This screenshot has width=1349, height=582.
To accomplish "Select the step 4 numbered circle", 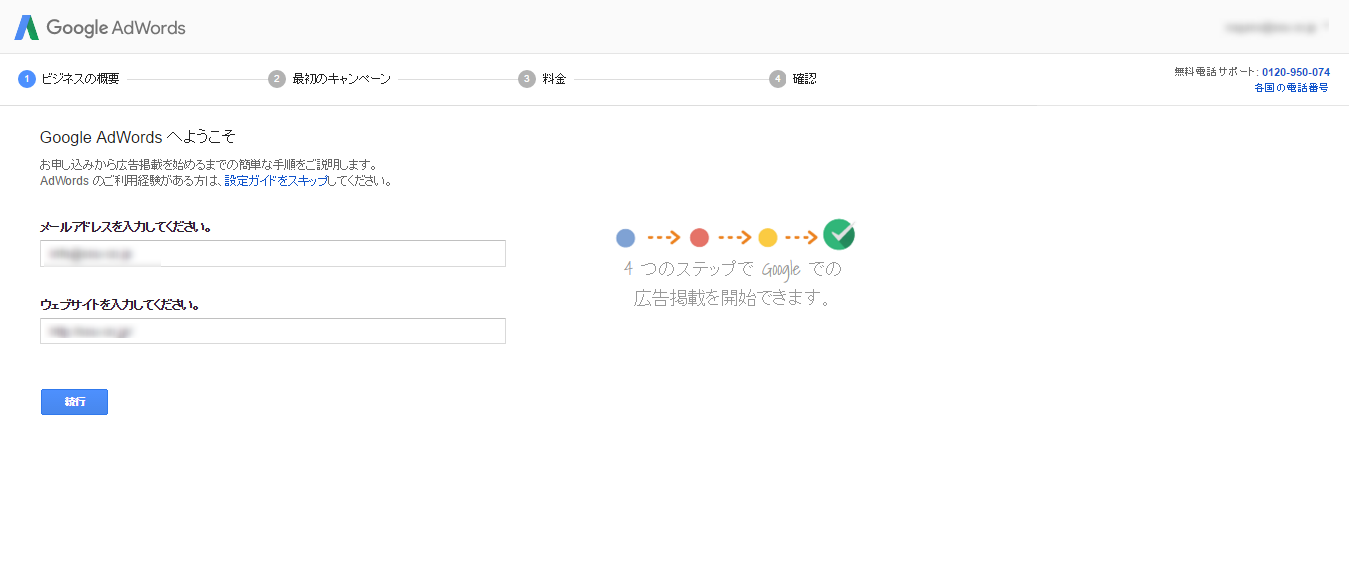I will click(x=778, y=79).
